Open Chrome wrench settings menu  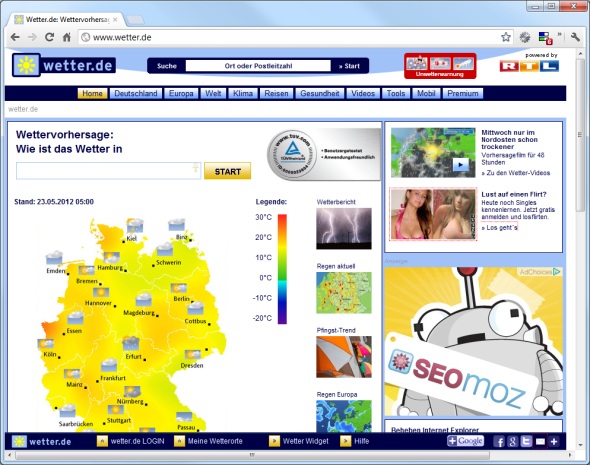[x=575, y=37]
